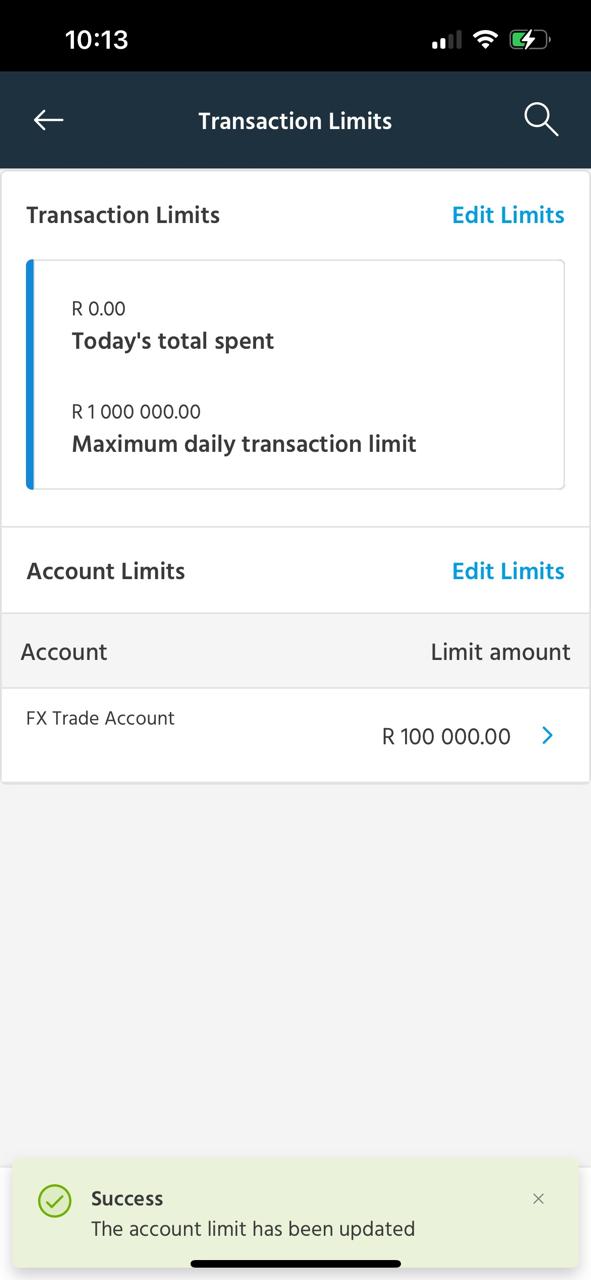This screenshot has width=591, height=1280.
Task: Tap the Transaction Limits page title
Action: (295, 121)
